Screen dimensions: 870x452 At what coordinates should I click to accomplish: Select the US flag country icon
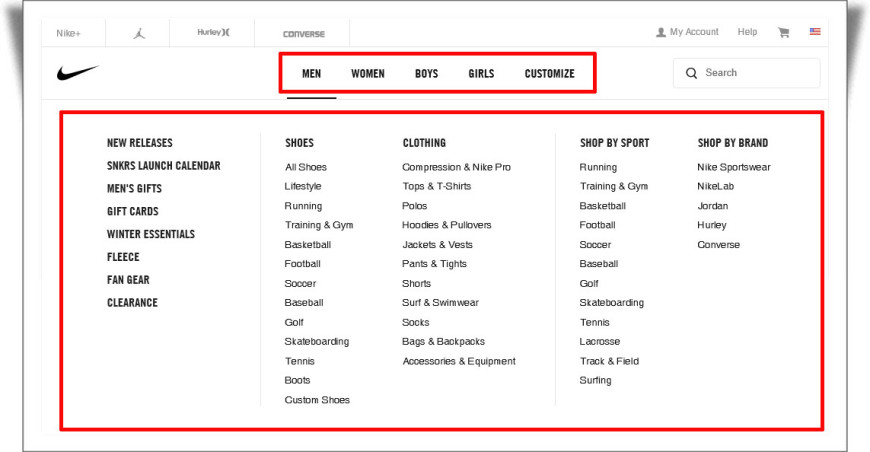click(x=815, y=32)
